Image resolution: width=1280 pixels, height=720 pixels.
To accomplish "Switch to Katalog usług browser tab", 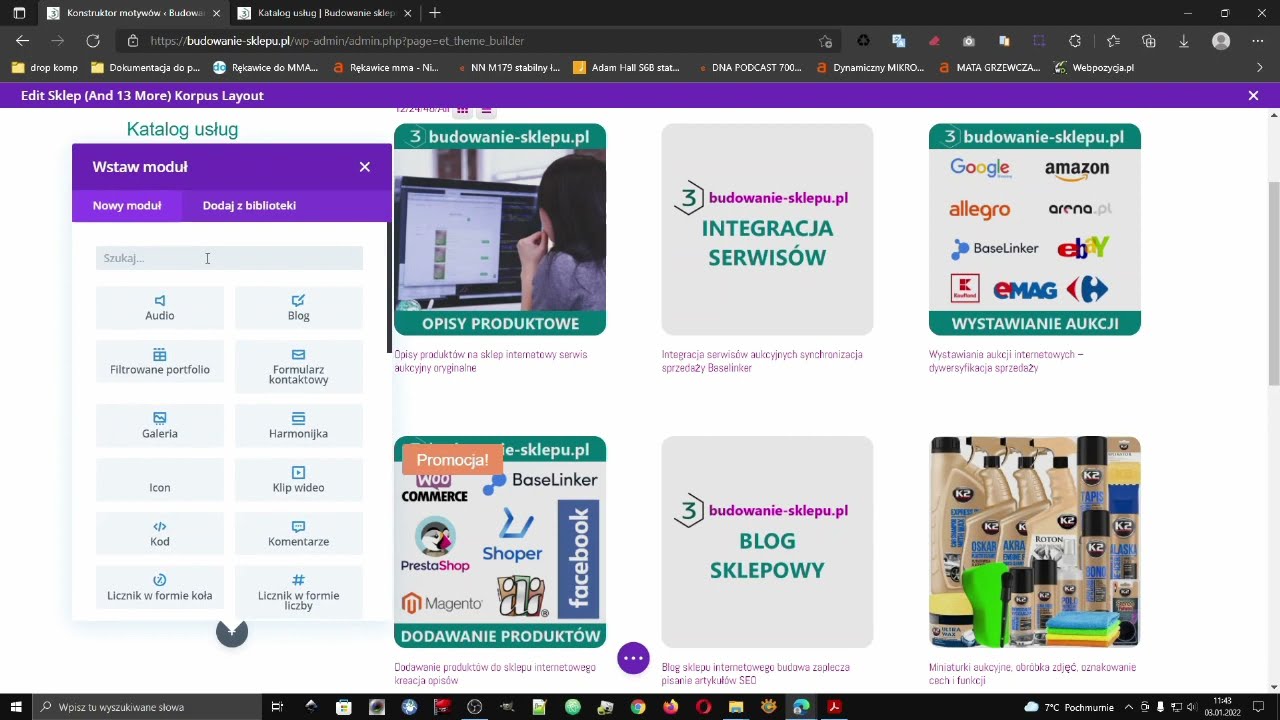I will (325, 13).
